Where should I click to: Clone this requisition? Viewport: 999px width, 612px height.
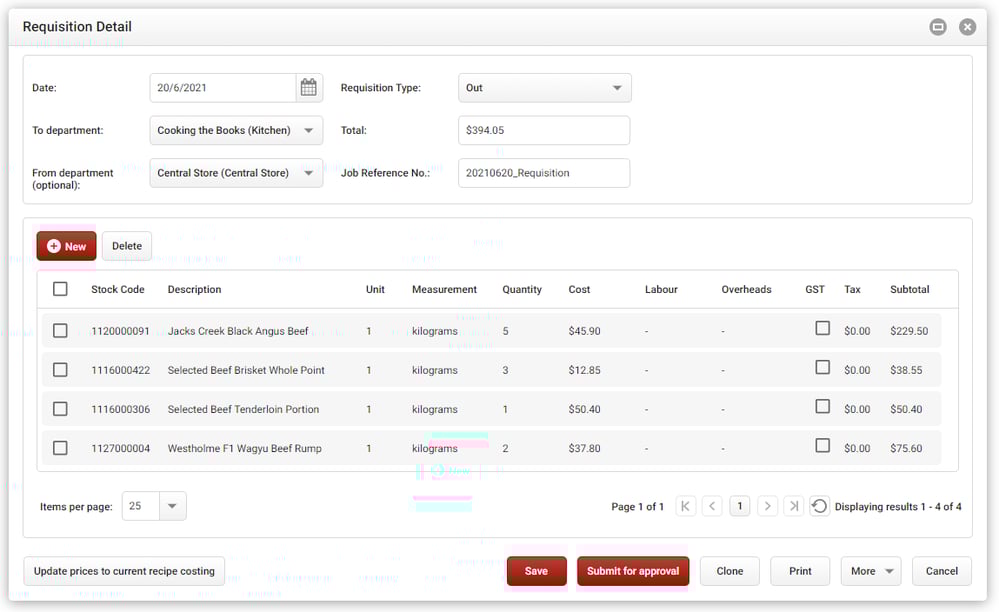[729, 570]
